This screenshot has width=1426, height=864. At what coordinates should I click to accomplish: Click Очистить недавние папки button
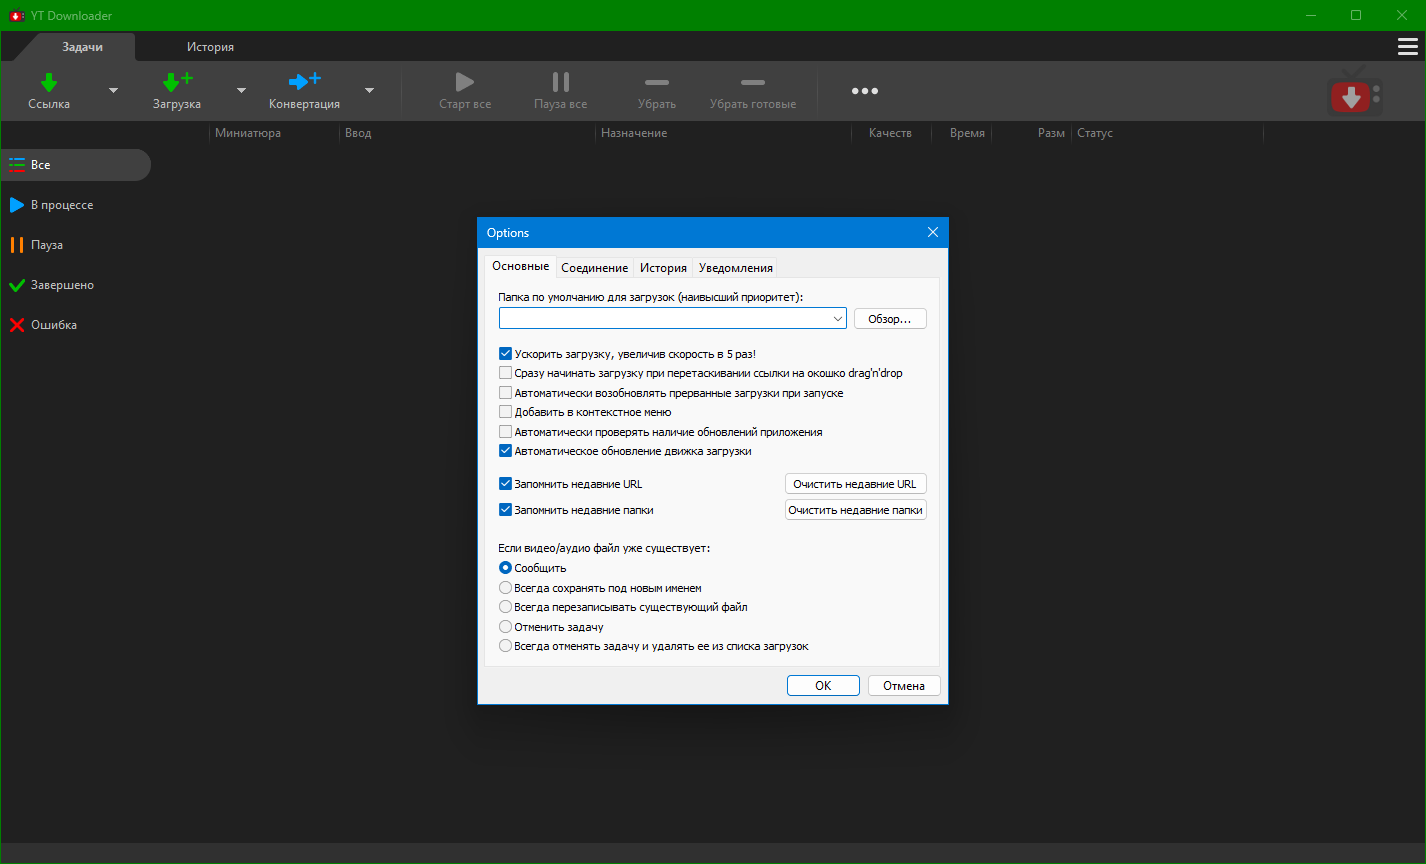click(855, 510)
